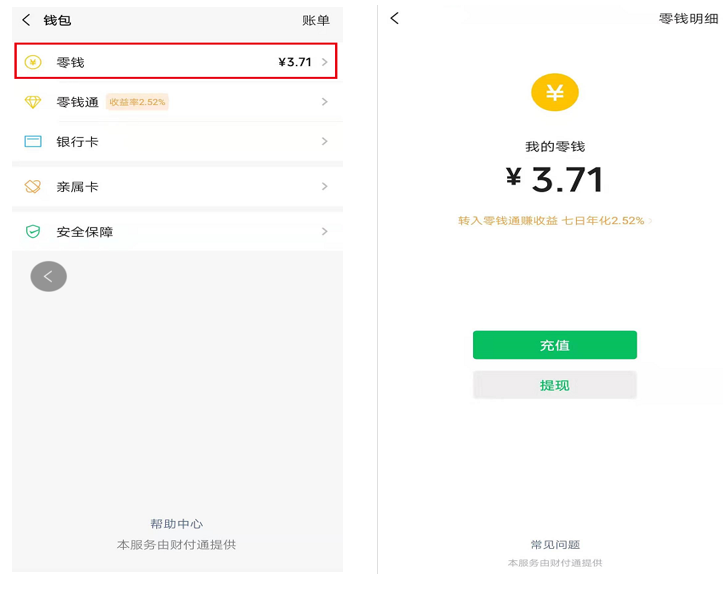Image resolution: width=723 pixels, height=593 pixels.
Task: Tap the yellow coin icon beside 零钱
Action: pyautogui.click(x=33, y=62)
